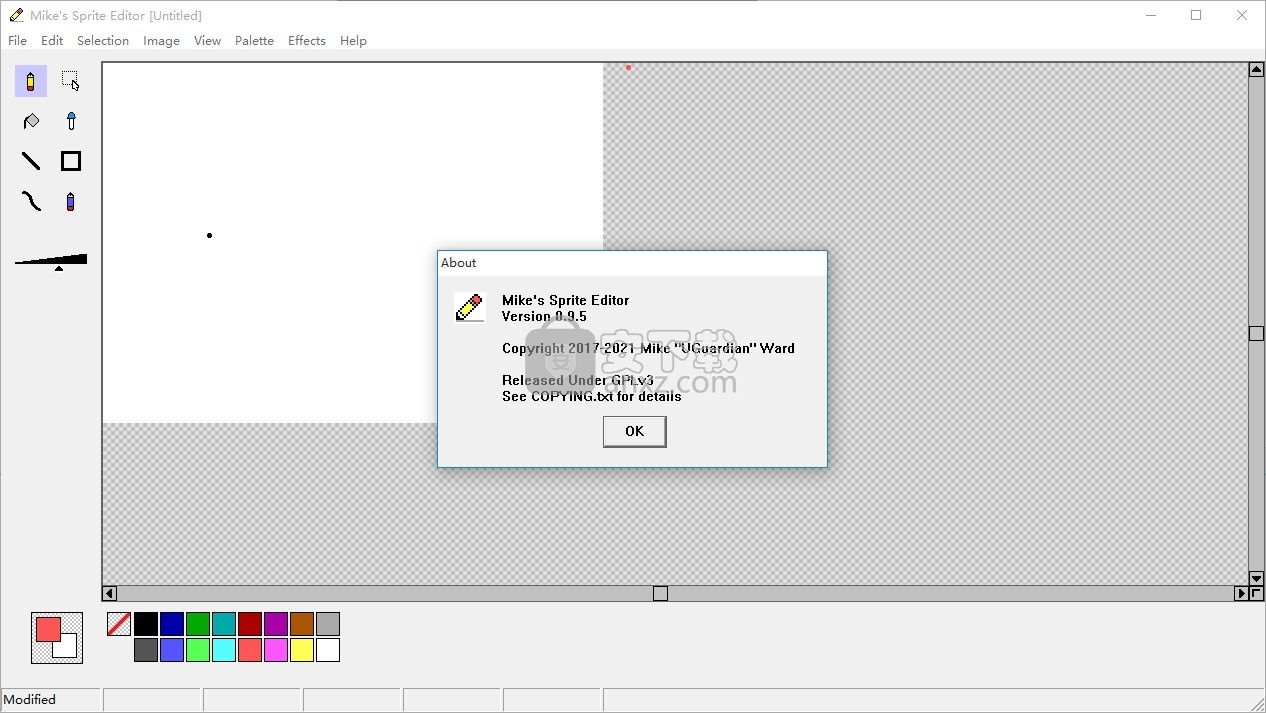Click the See COPYING.txt for details line
Screen dimensions: 1266x713
(592, 396)
